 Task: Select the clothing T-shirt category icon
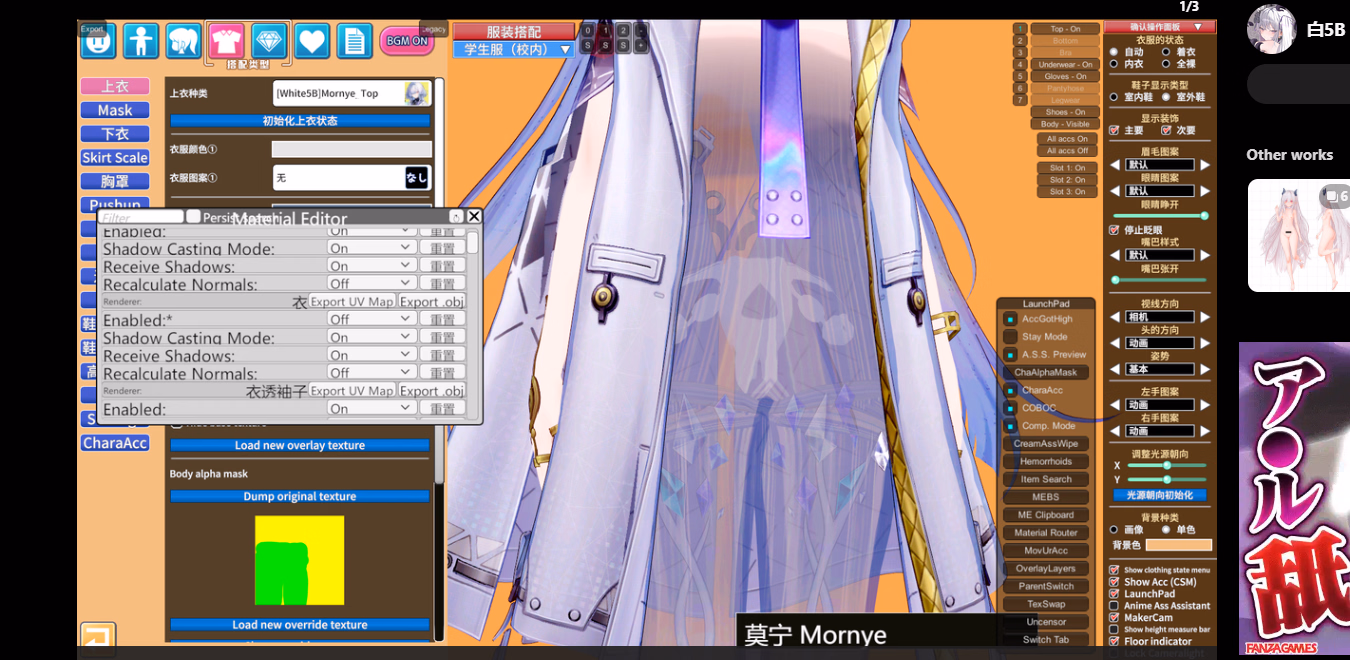pos(226,41)
